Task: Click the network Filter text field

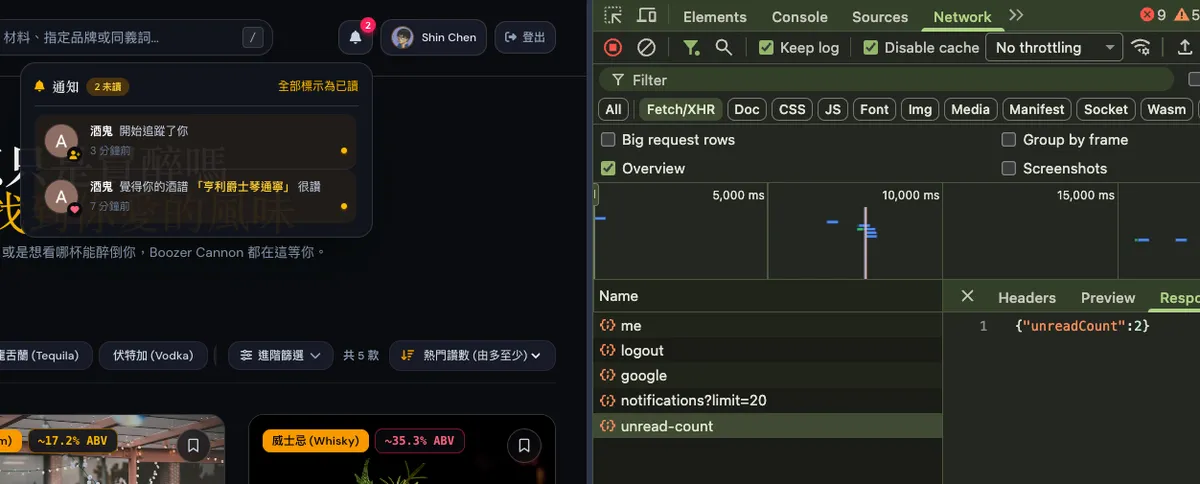Action: point(886,80)
